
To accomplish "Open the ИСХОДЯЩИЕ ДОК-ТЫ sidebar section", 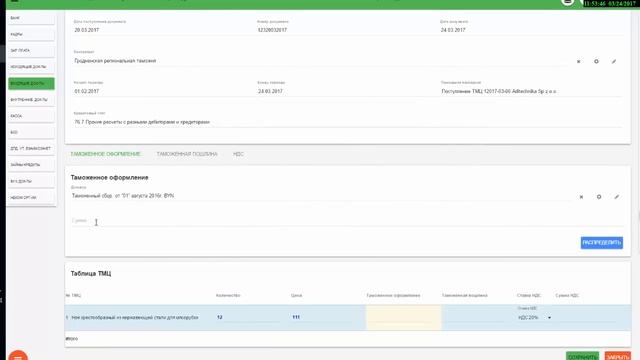I will (31, 67).
